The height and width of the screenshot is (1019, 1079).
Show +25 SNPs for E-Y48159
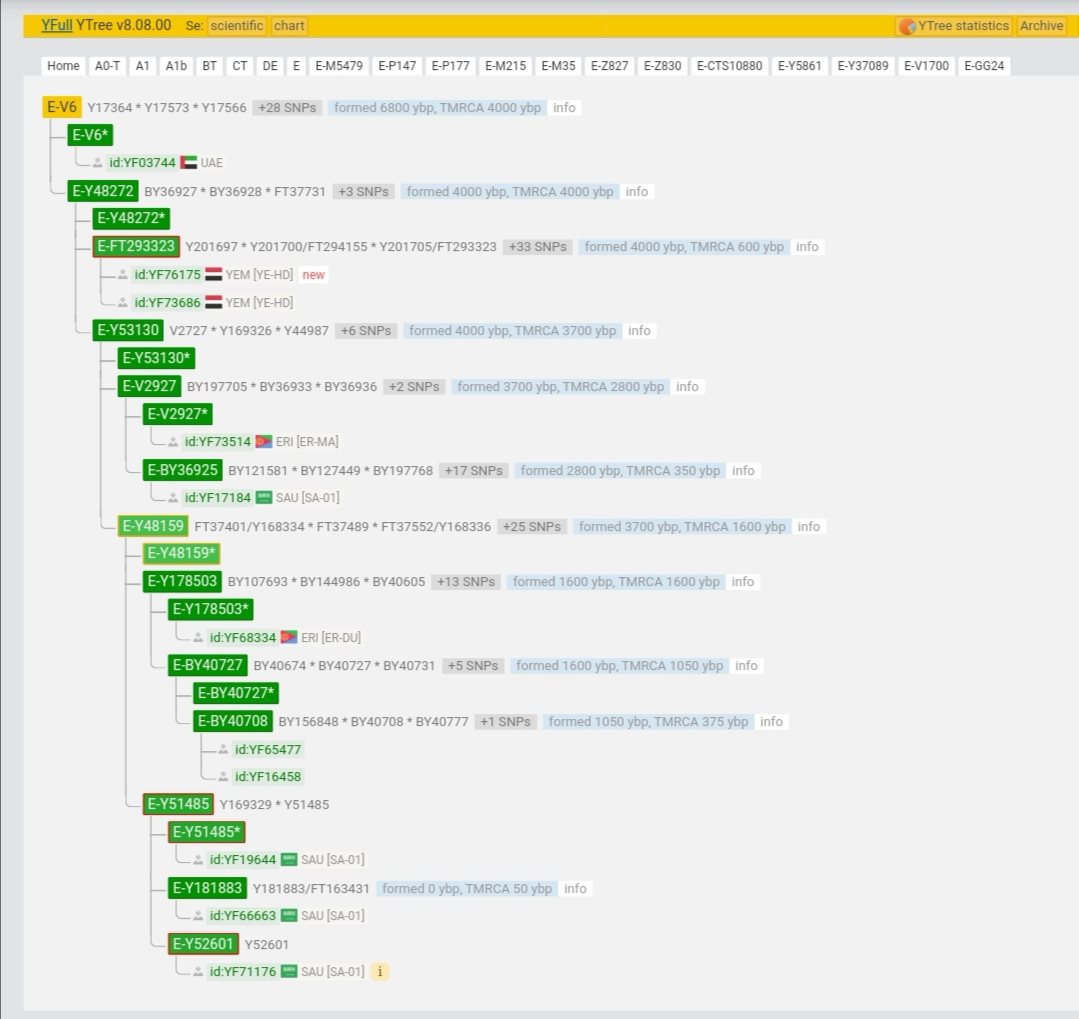click(x=531, y=527)
